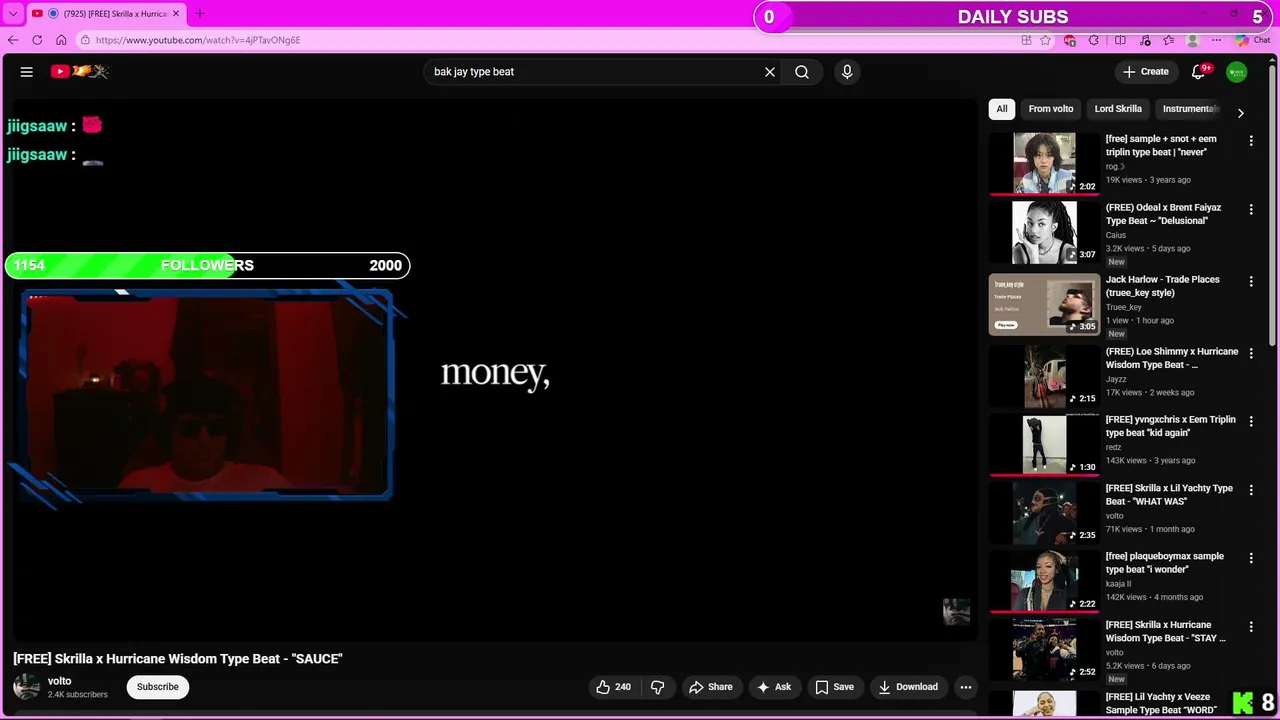Open plaqueboymax 'i wonder' video title
The image size is (1280, 720).
coord(1165,563)
